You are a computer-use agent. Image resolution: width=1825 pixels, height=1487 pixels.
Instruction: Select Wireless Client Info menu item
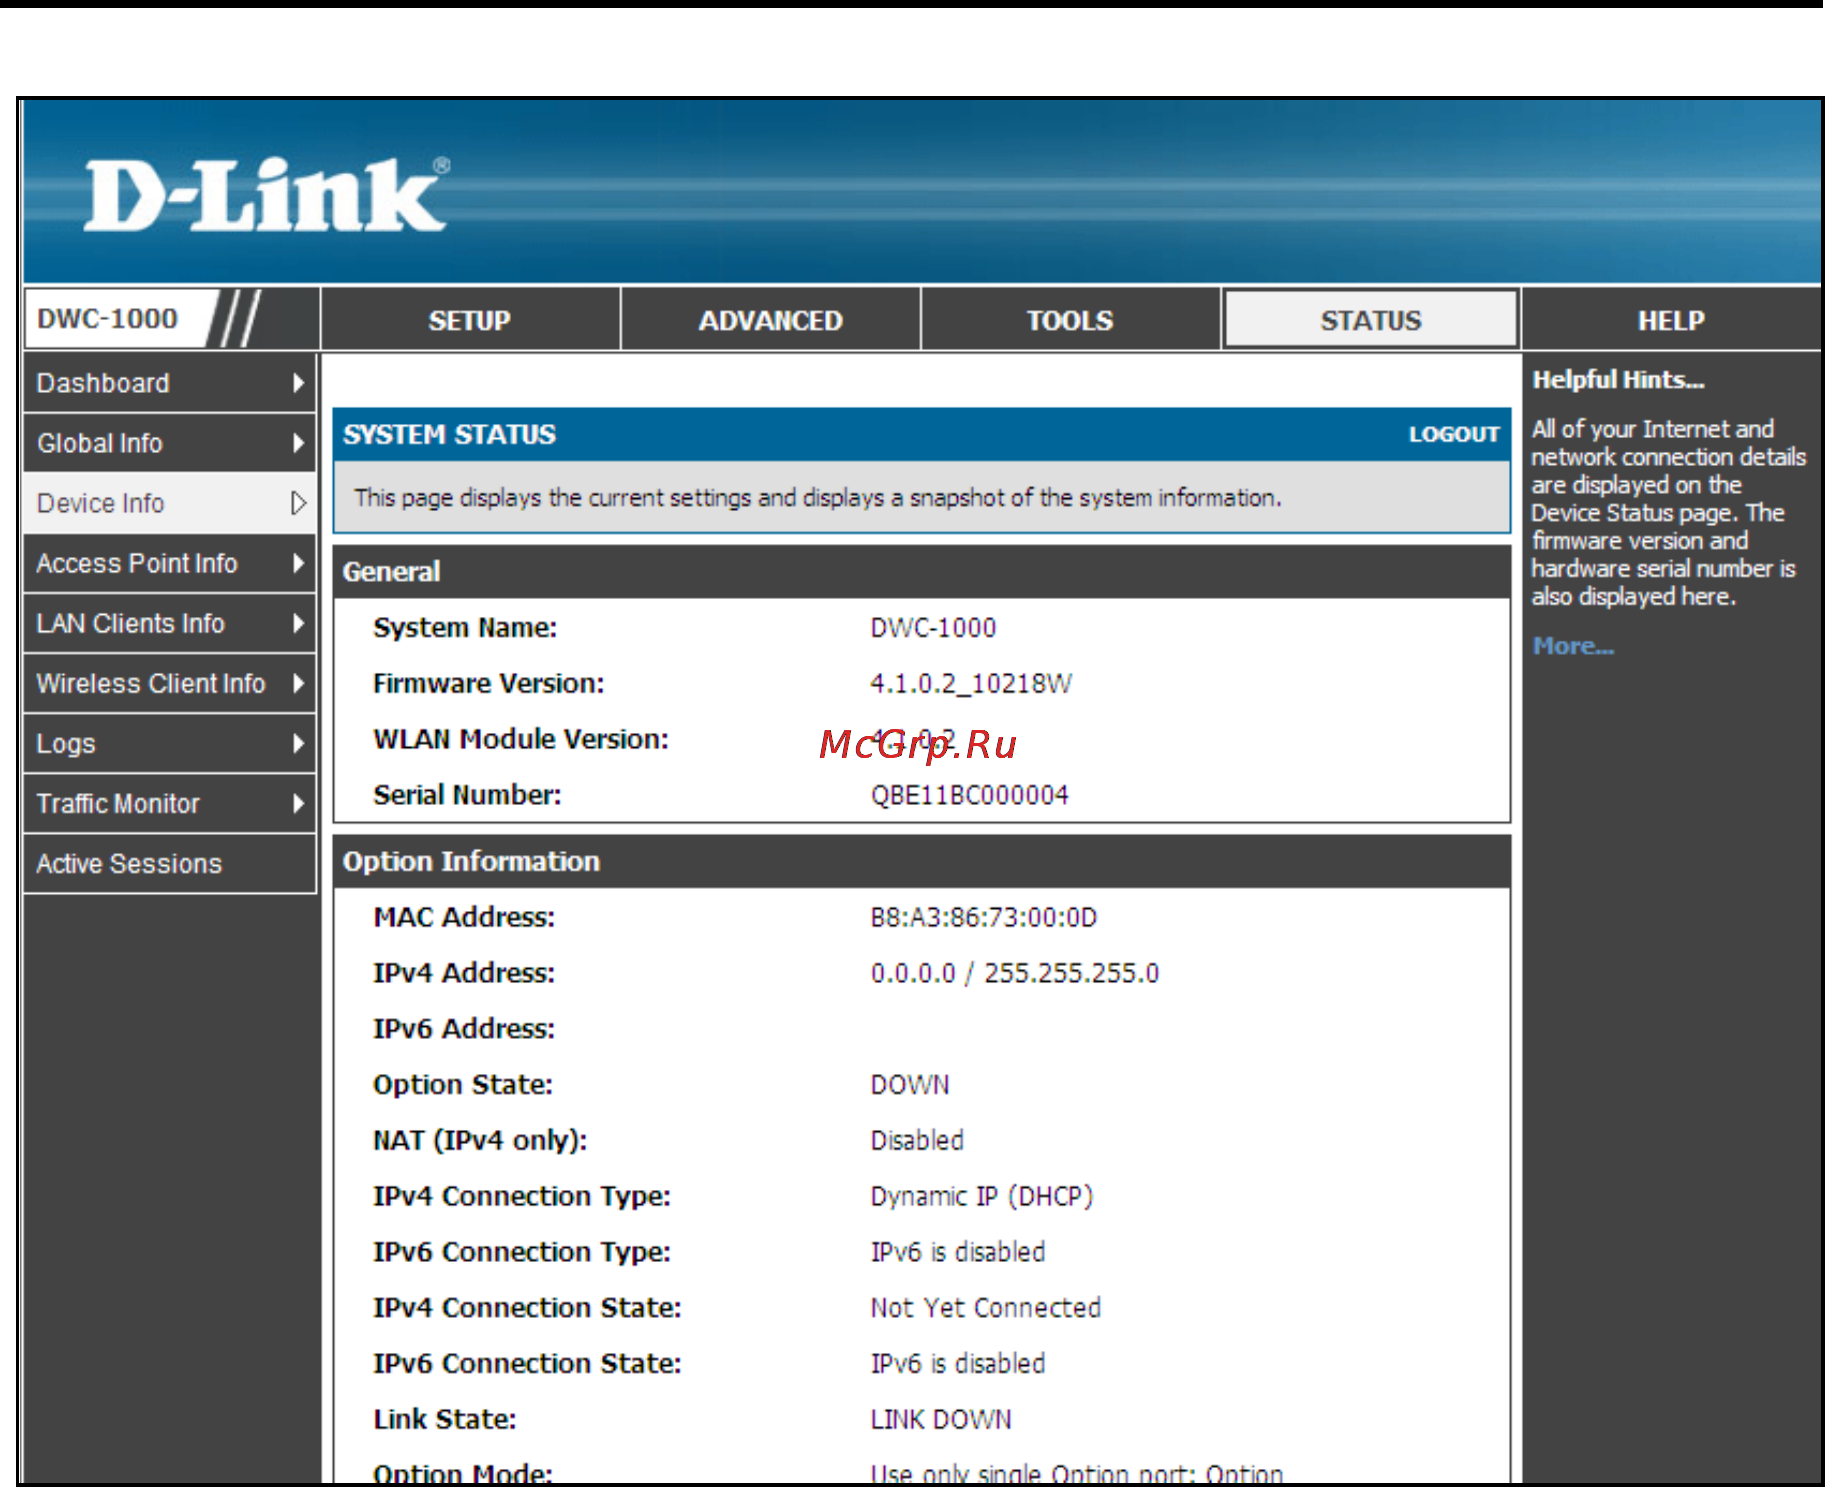[x=169, y=683]
